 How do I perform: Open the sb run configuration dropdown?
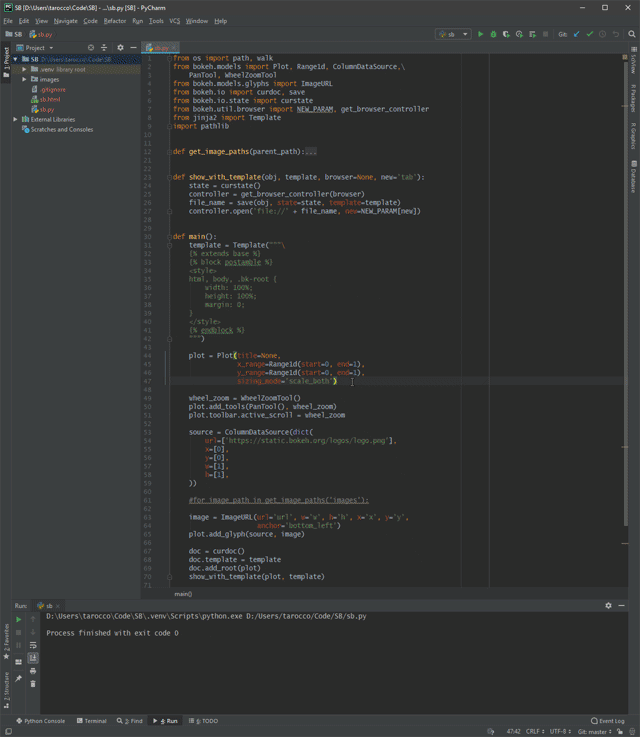(x=453, y=34)
